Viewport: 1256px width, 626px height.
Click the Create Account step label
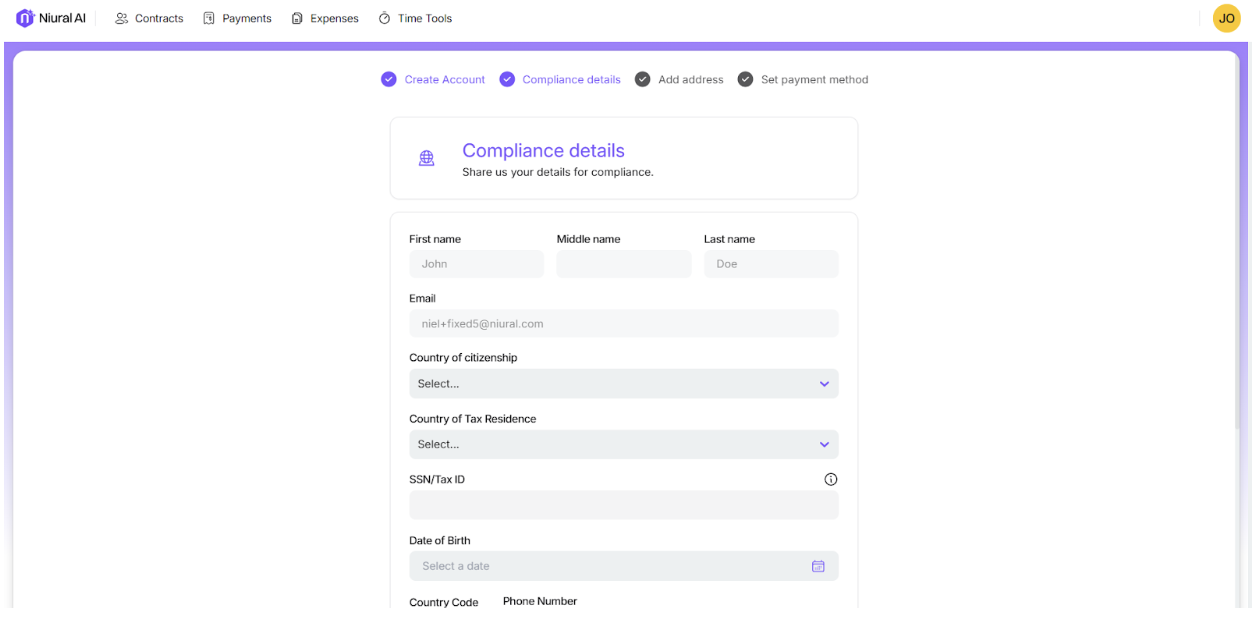click(x=444, y=80)
